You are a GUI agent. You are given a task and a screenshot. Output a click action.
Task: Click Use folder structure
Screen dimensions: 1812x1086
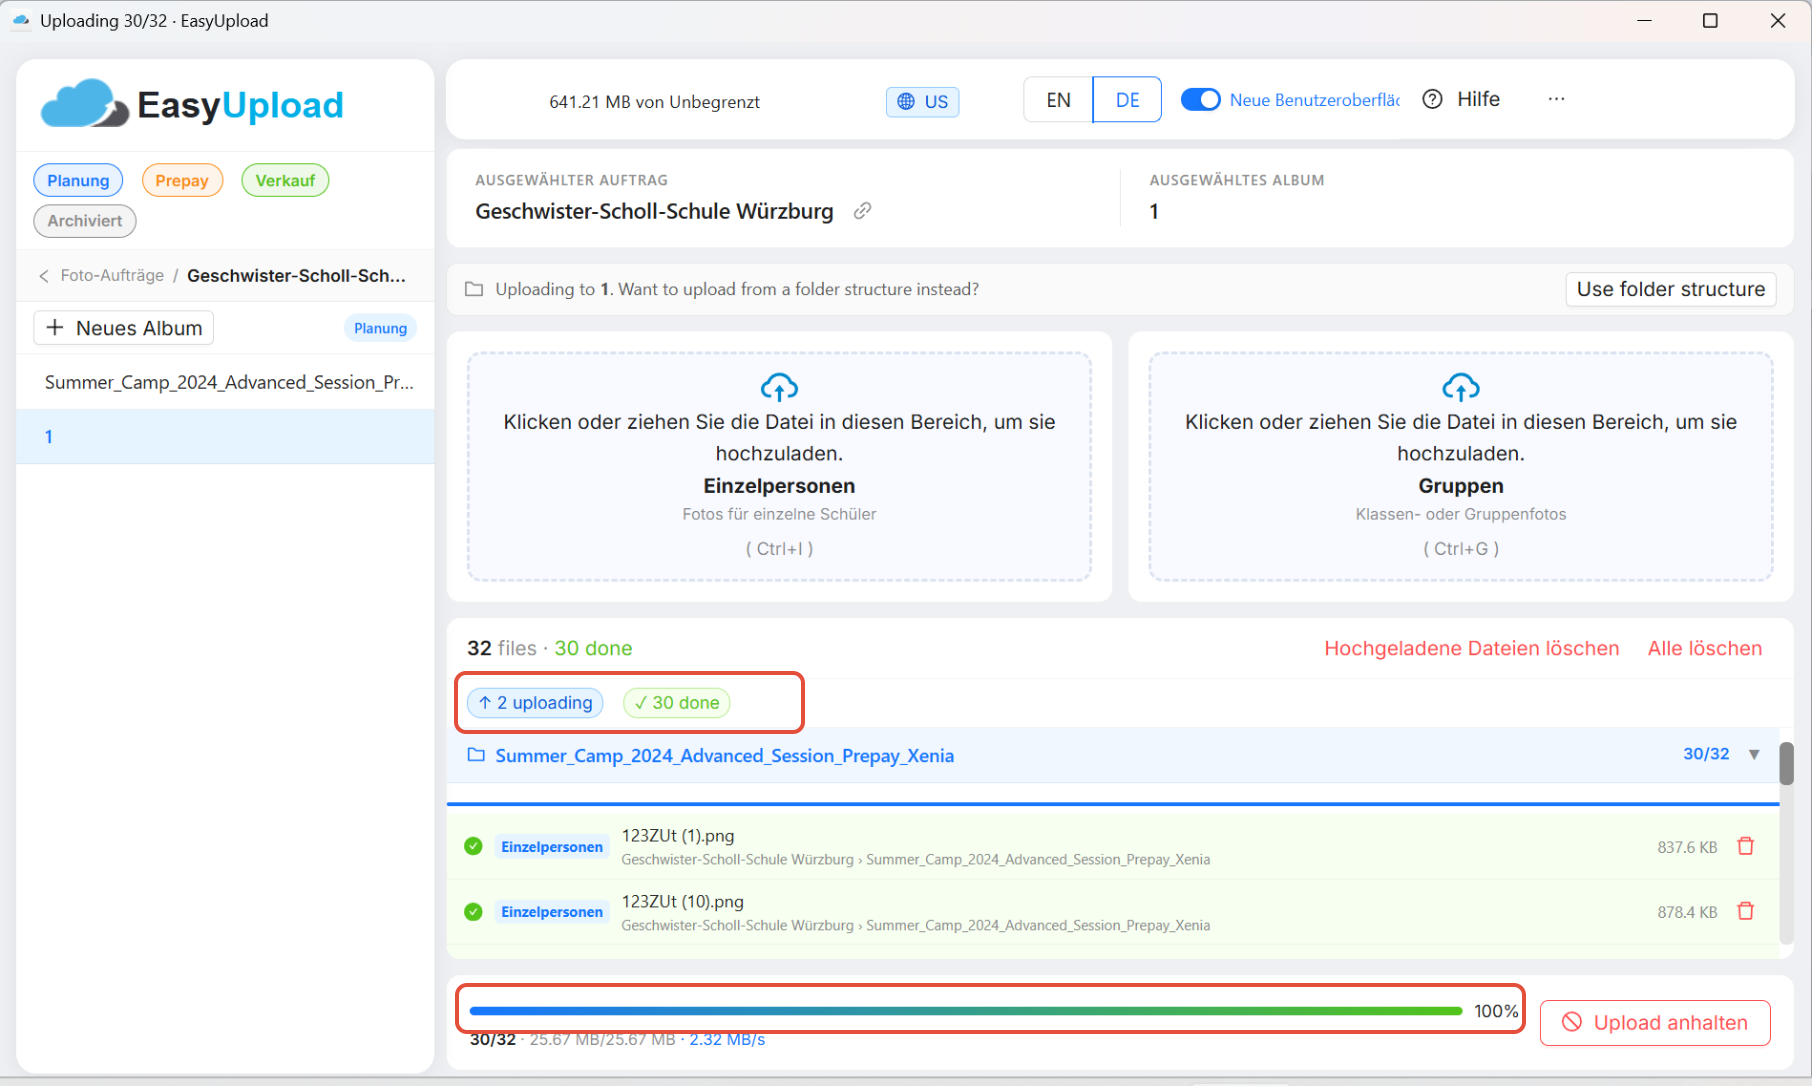pyautogui.click(x=1671, y=289)
